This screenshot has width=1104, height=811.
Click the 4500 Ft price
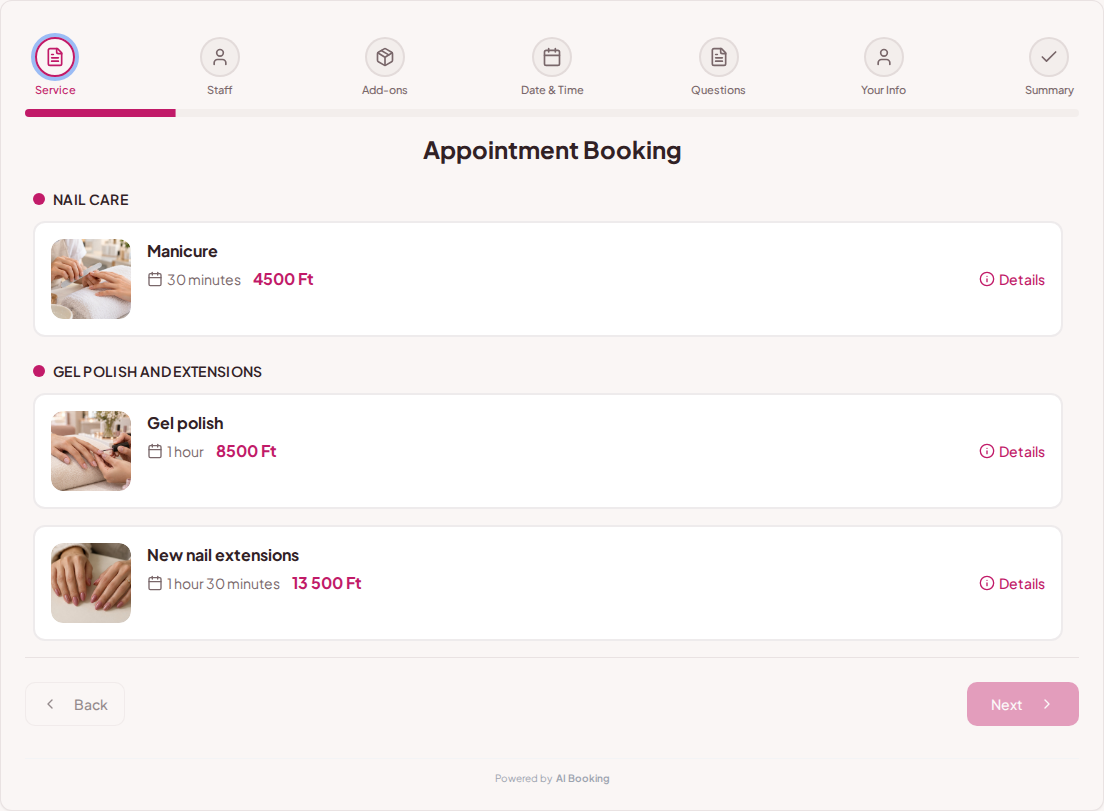(283, 279)
